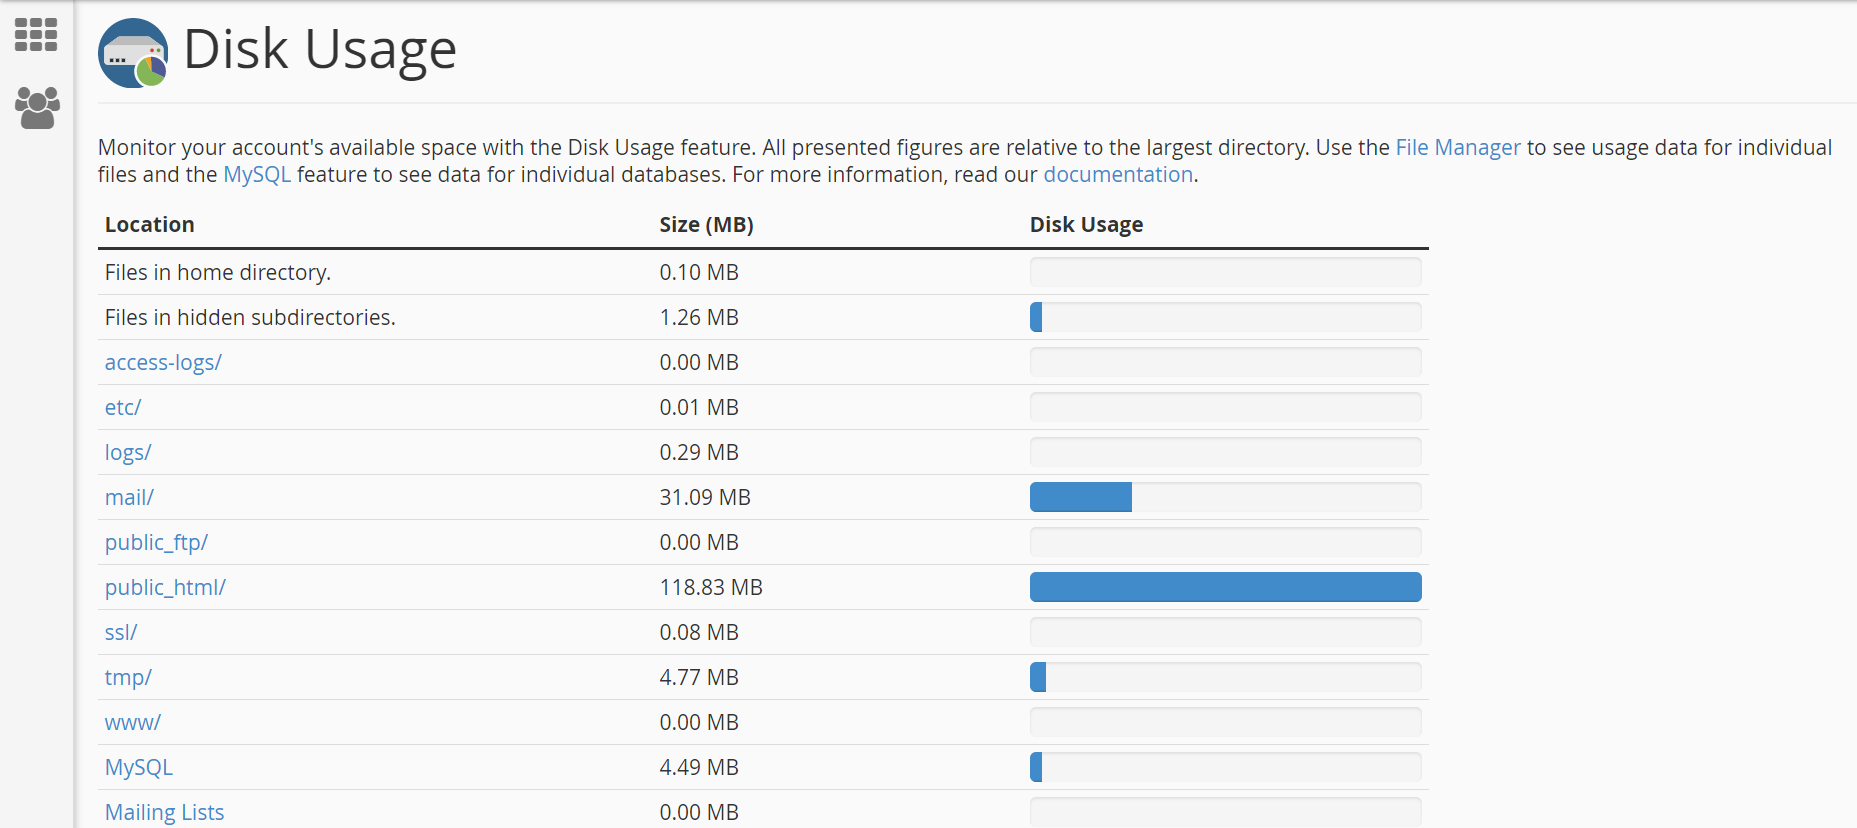Click the Disk Usage header icon
This screenshot has width=1857, height=828.
[133, 53]
